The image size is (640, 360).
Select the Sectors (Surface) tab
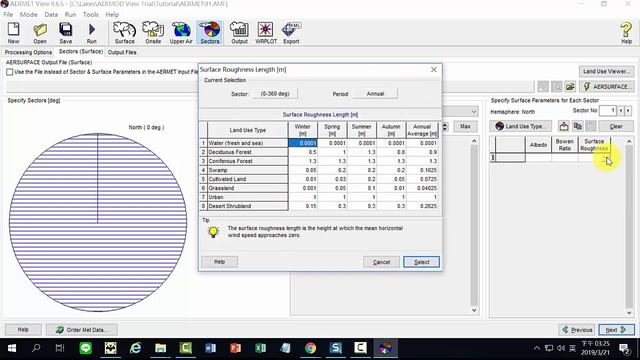(x=80, y=51)
